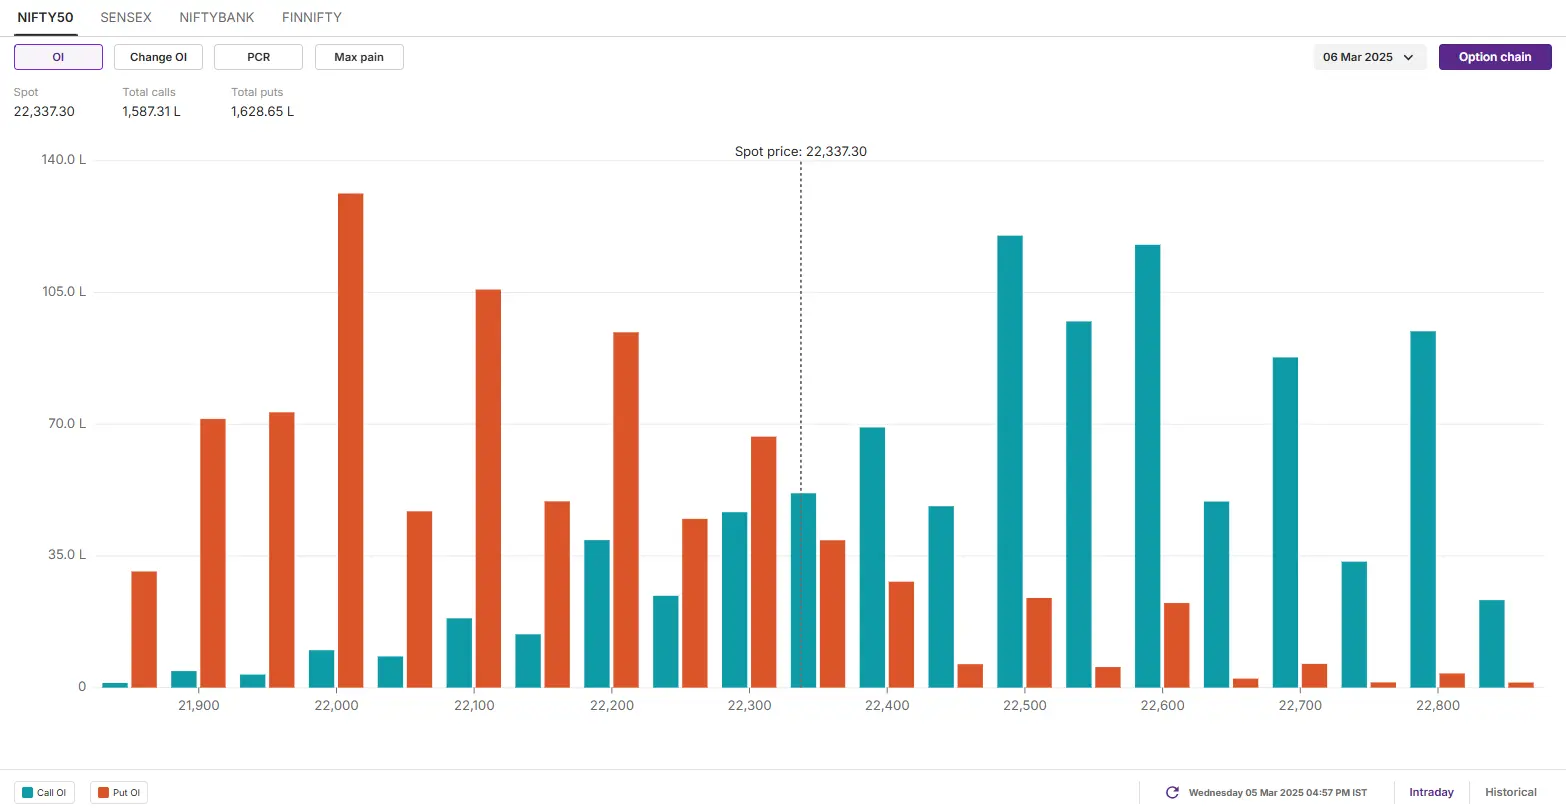
Task: Select the Change OI view button
Action: click(158, 57)
